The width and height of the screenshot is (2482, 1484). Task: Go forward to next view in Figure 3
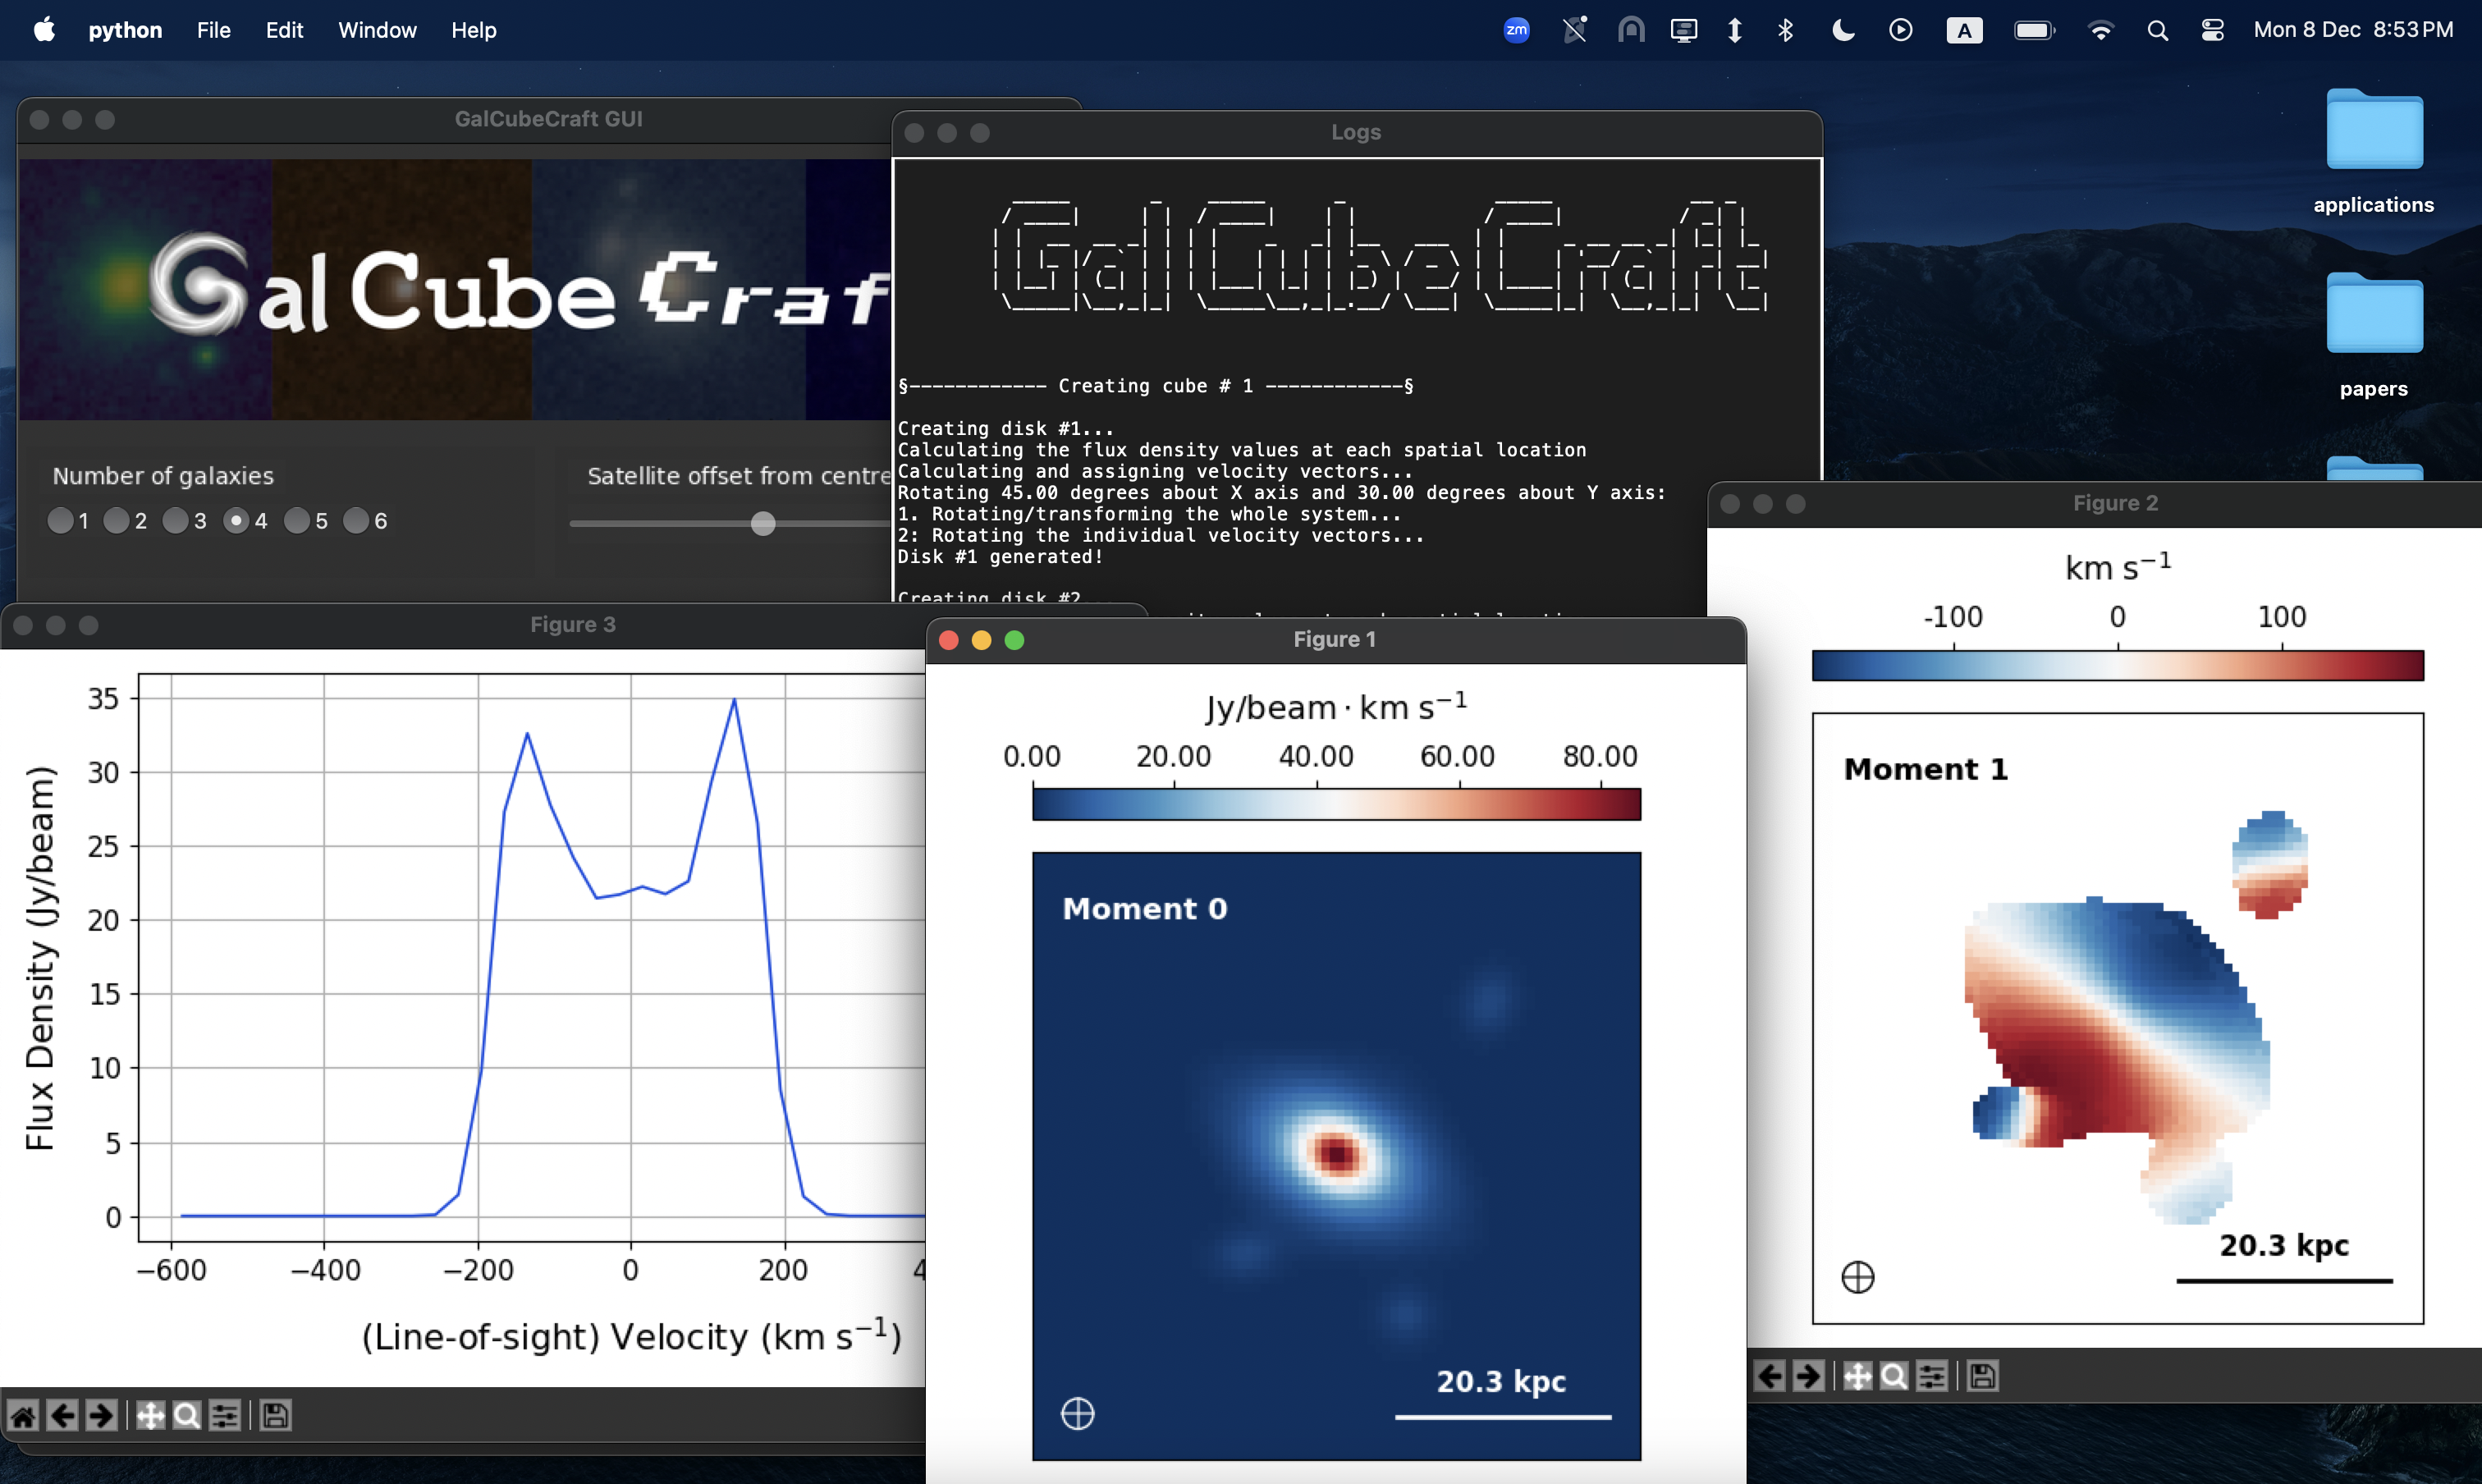point(101,1415)
